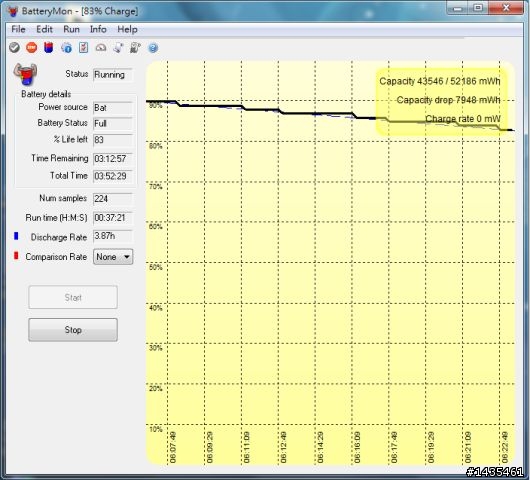530x480 pixels.
Task: Click the Total Time field 03:52:29
Action: tap(113, 176)
